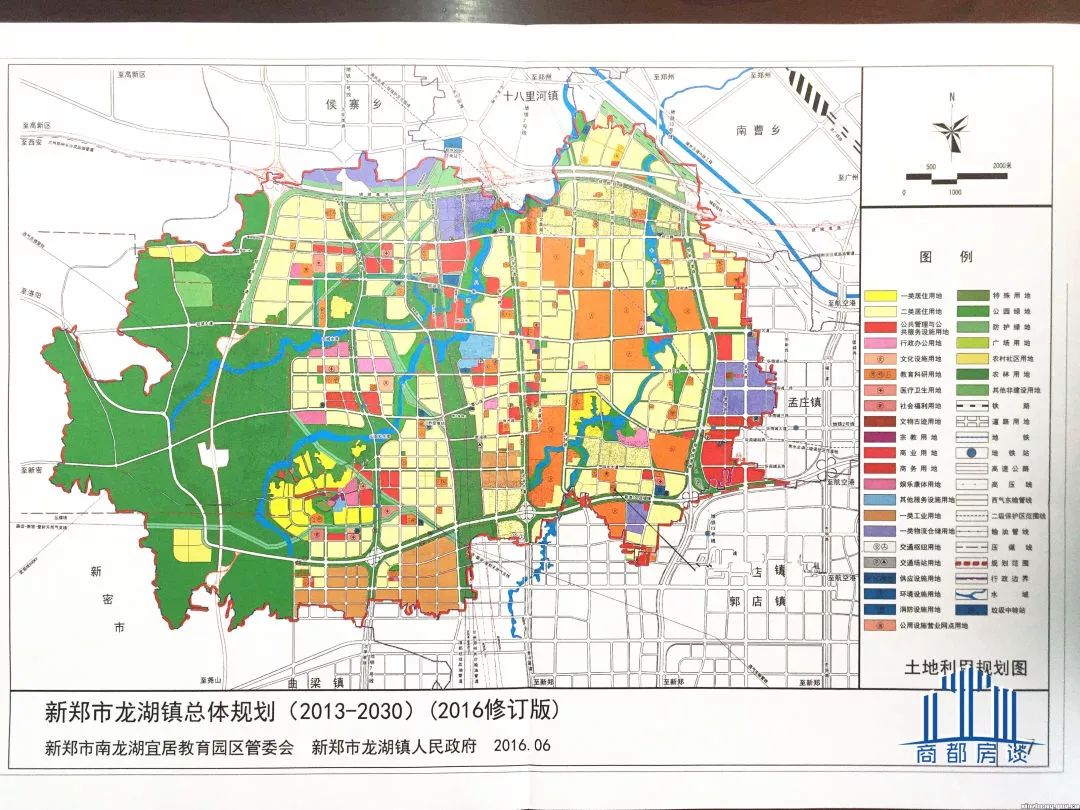Click the map scale bar
The width and height of the screenshot is (1080, 810).
click(x=956, y=178)
